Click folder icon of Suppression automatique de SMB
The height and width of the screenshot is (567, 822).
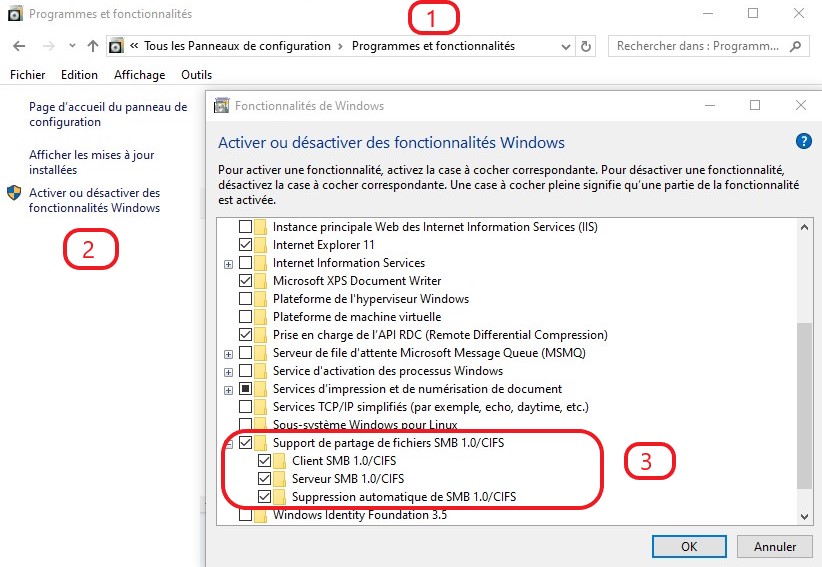pos(279,497)
